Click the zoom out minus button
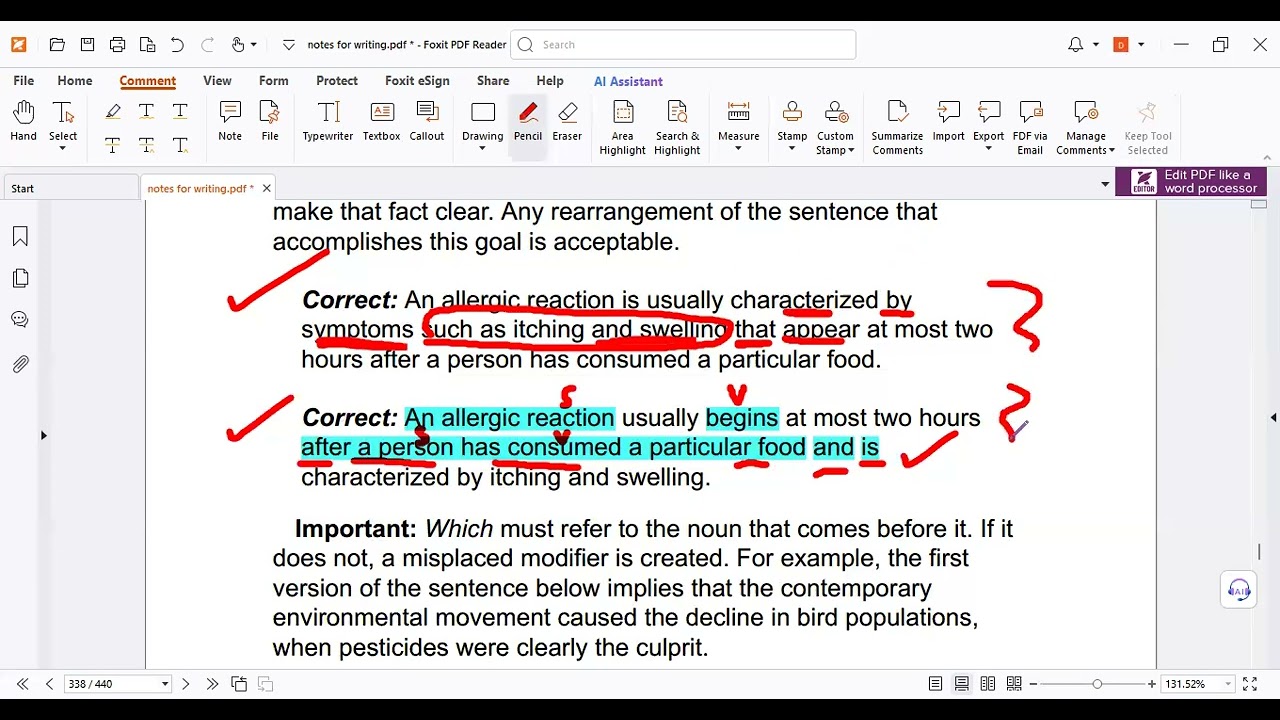This screenshot has height=720, width=1280. coord(1033,684)
